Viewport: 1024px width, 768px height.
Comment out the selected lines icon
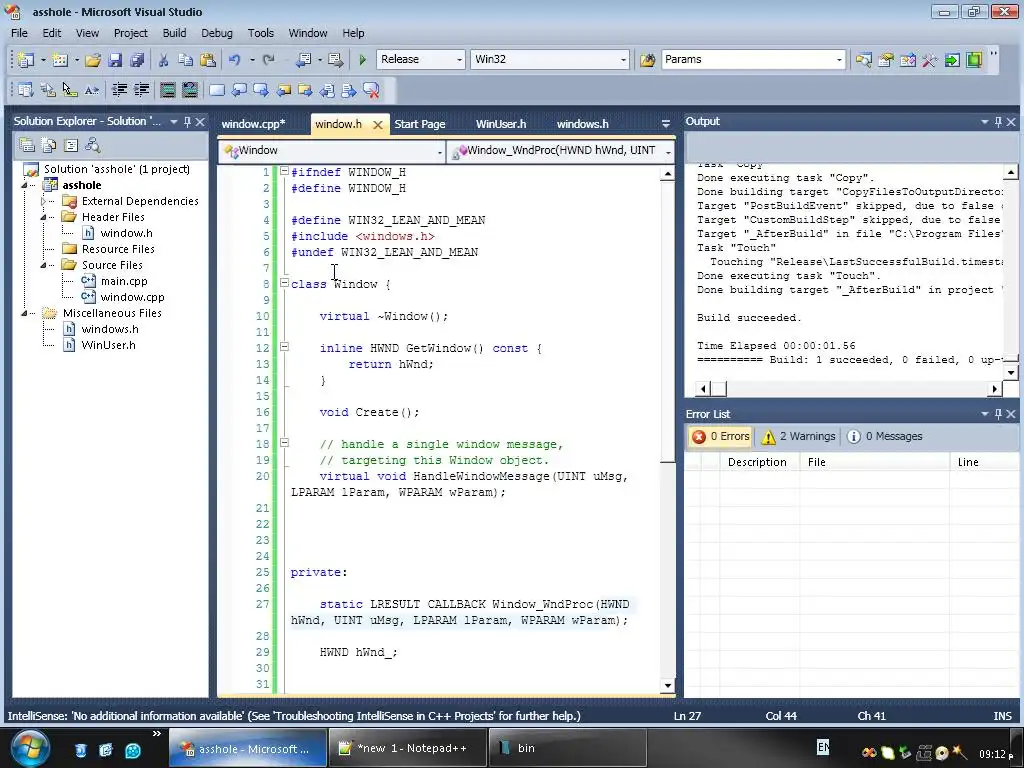(x=168, y=90)
